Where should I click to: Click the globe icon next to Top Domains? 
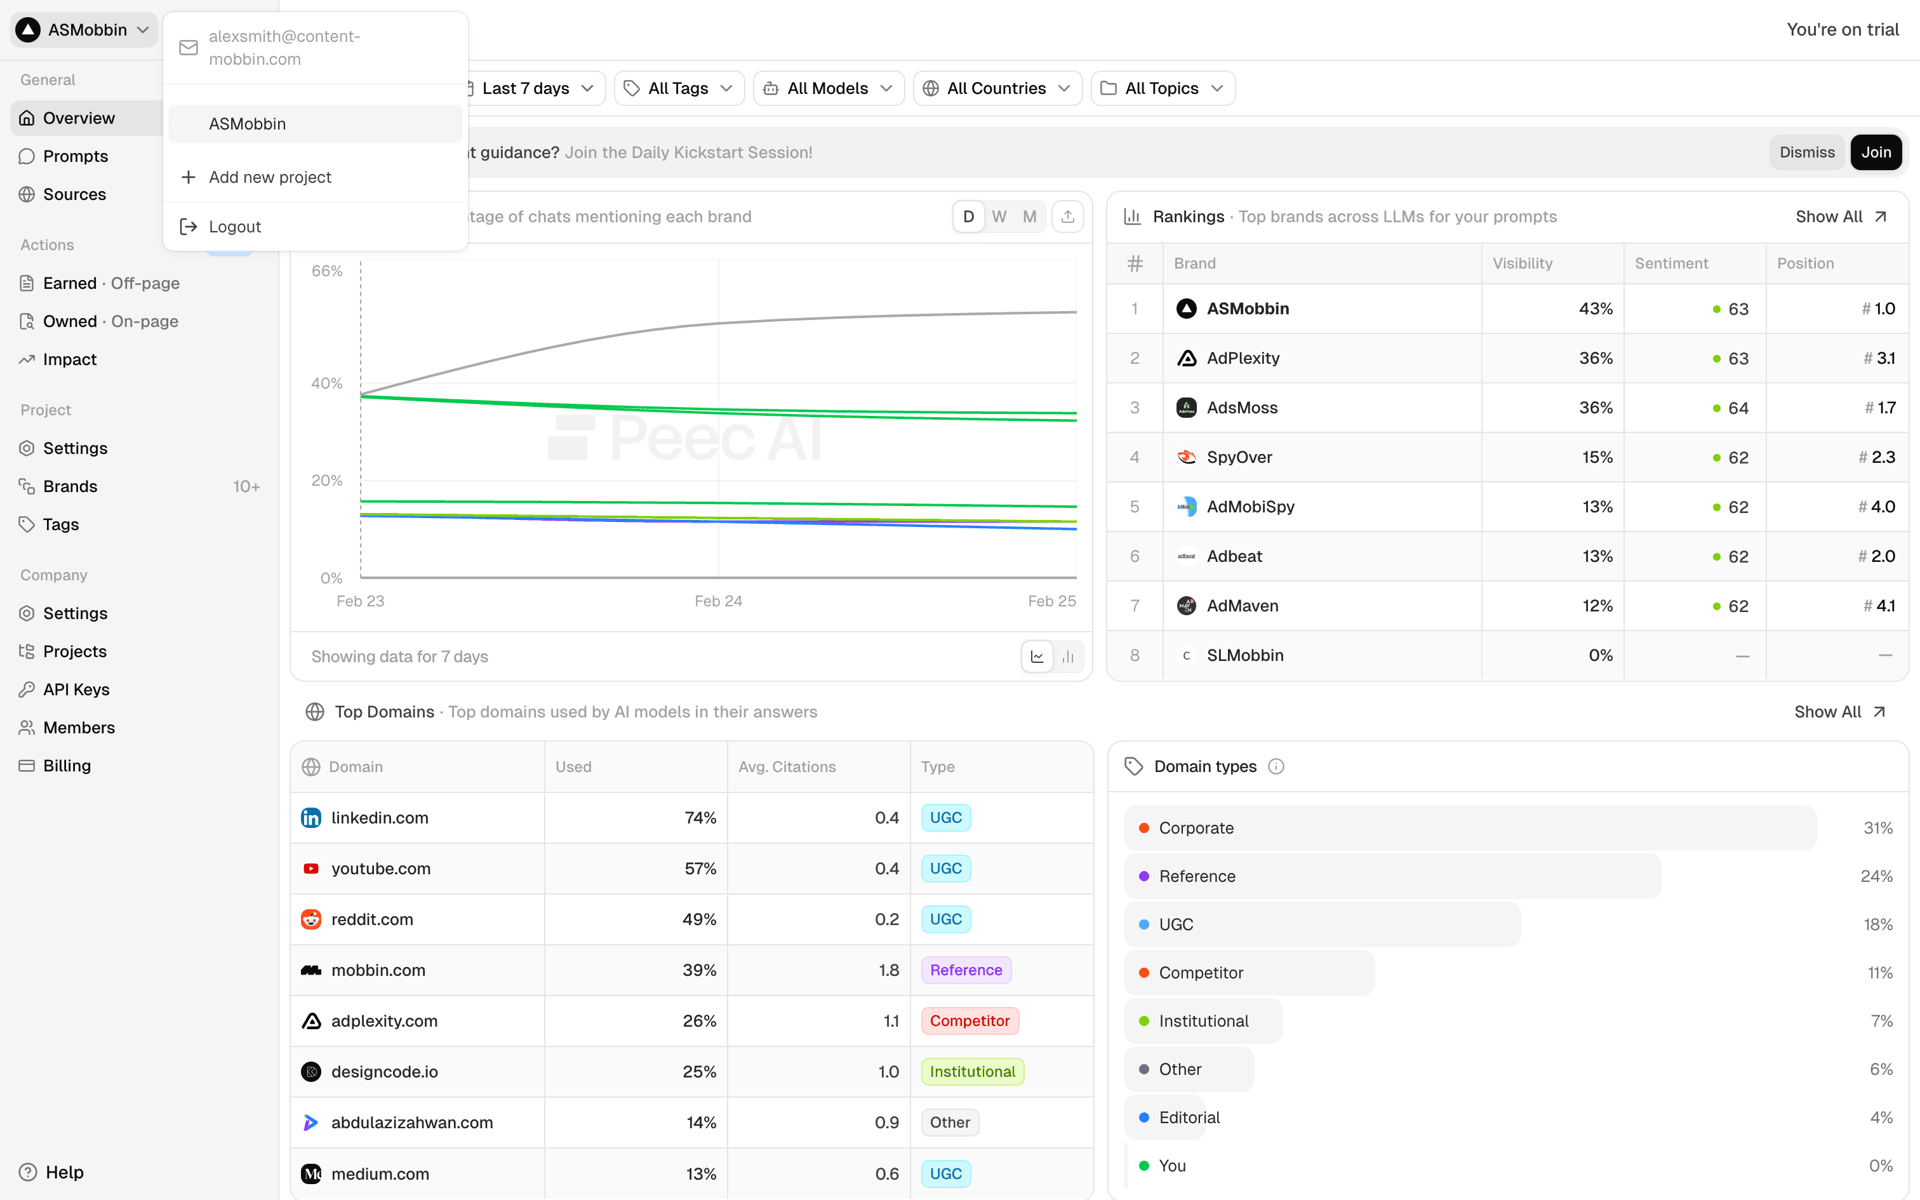[315, 712]
